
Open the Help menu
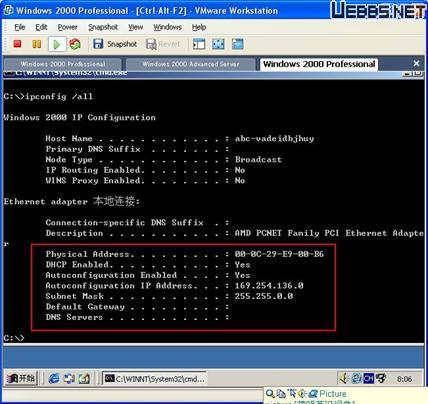pos(199,27)
